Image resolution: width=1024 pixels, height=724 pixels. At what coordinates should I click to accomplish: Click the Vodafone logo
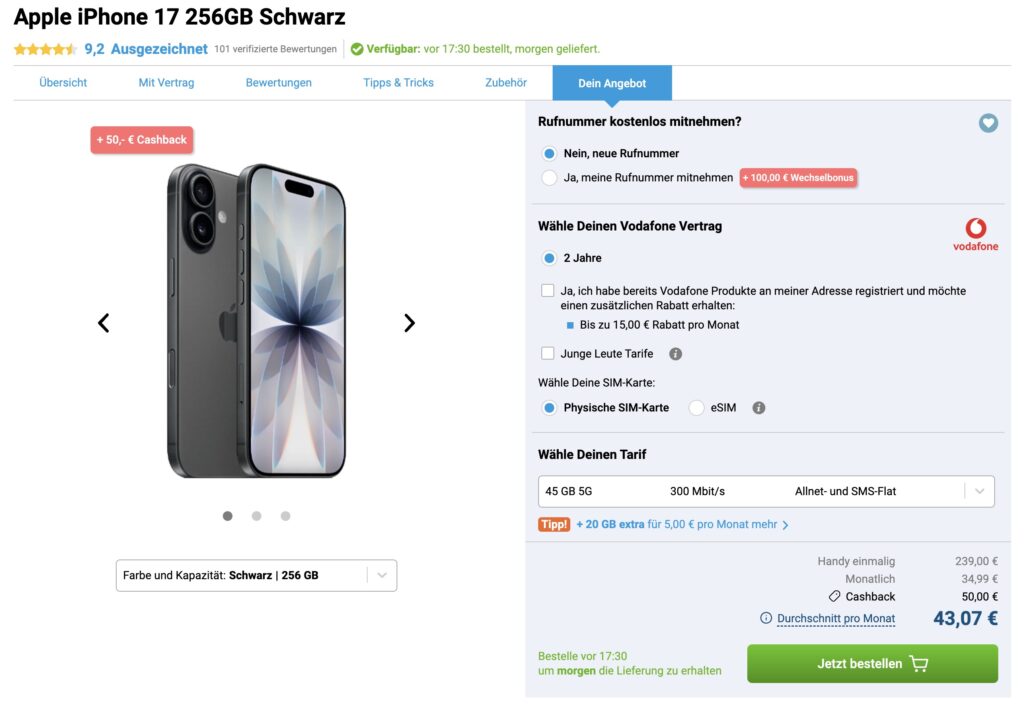(x=975, y=234)
